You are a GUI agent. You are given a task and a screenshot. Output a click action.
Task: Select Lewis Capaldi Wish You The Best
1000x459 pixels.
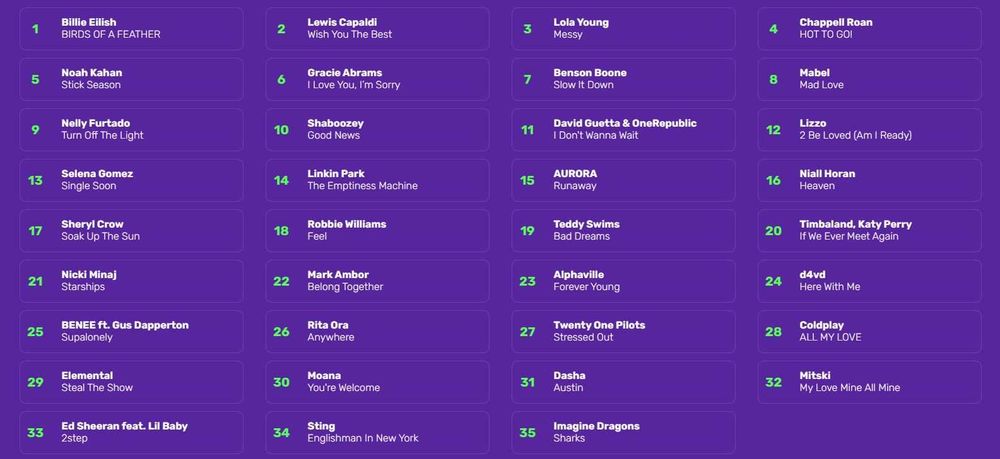pos(377,29)
